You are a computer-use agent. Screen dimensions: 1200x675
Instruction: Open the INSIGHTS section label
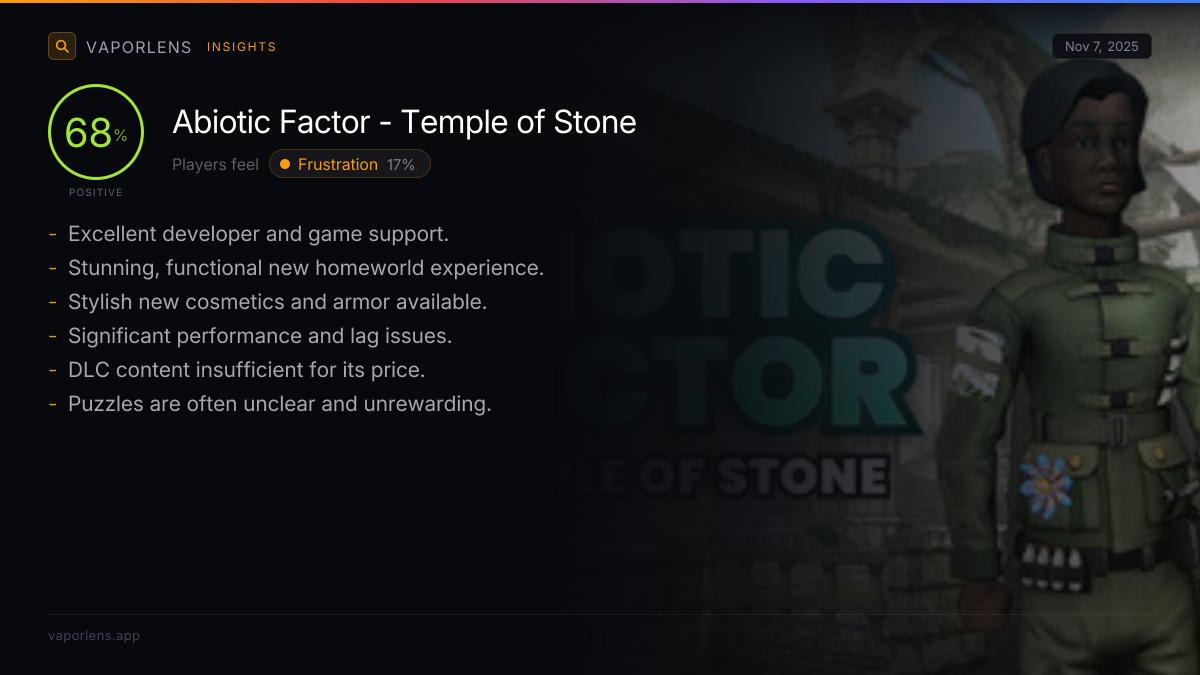point(241,47)
